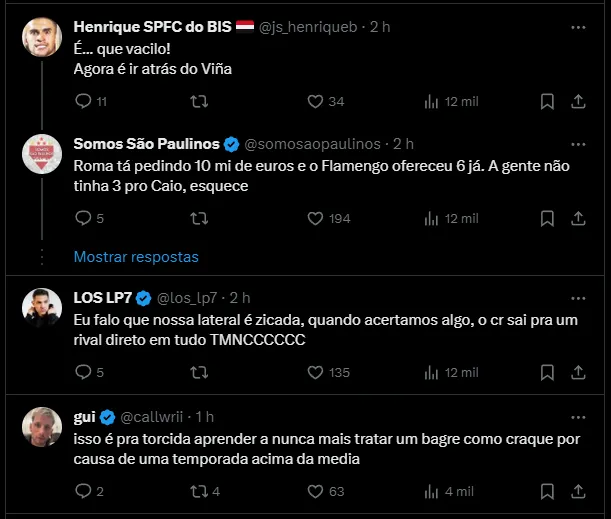
Task: Open the @callwrii profile handle
Action: [x=154, y=416]
